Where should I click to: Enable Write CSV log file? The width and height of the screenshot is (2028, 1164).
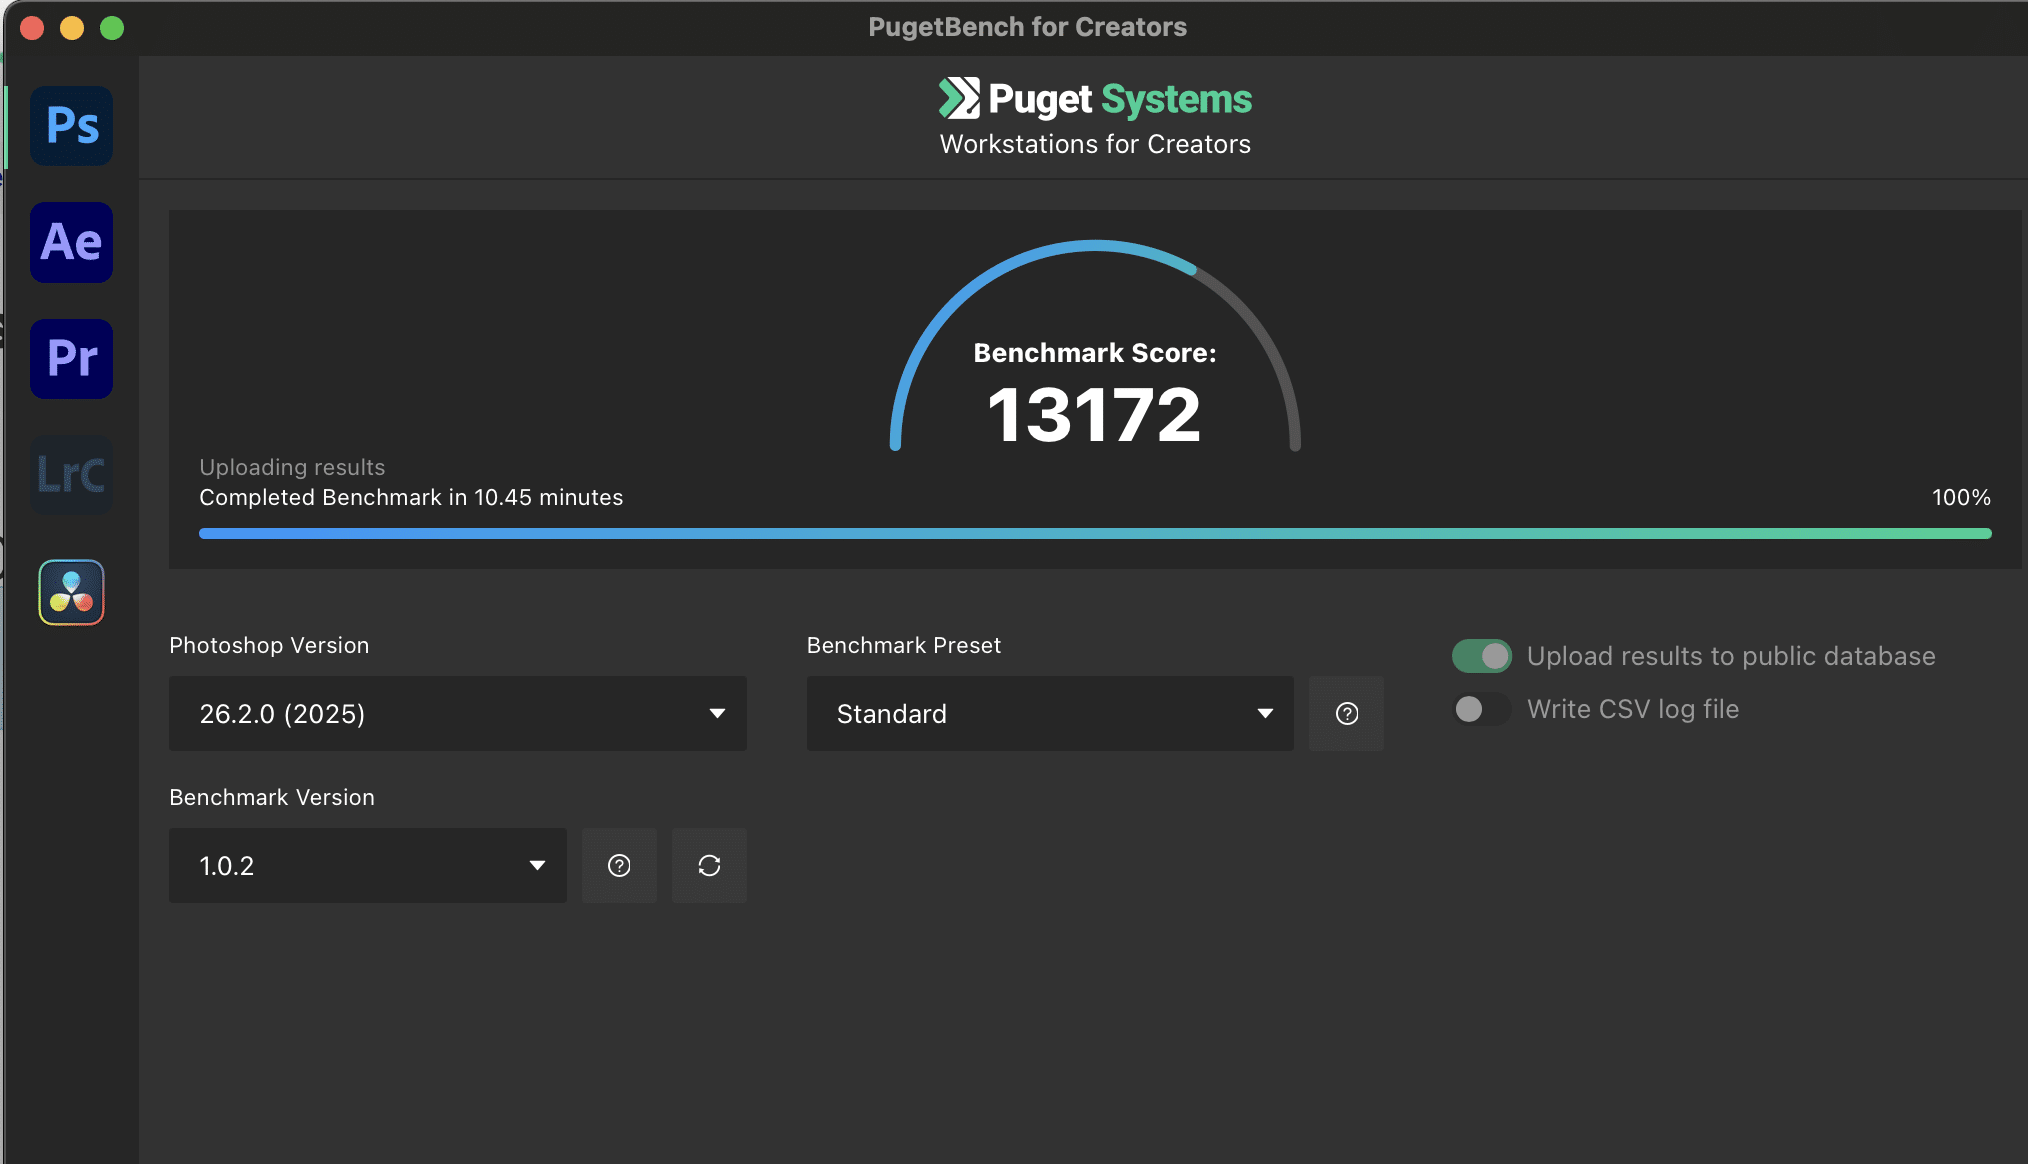click(1481, 709)
